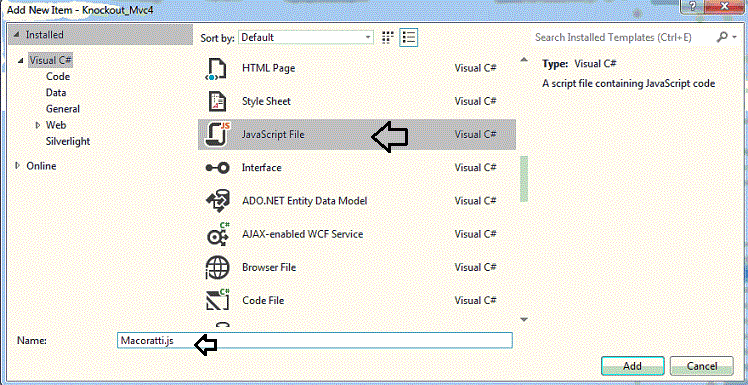Click the Name field containing Macoratti.js
Image resolution: width=748 pixels, height=385 pixels.
point(315,340)
